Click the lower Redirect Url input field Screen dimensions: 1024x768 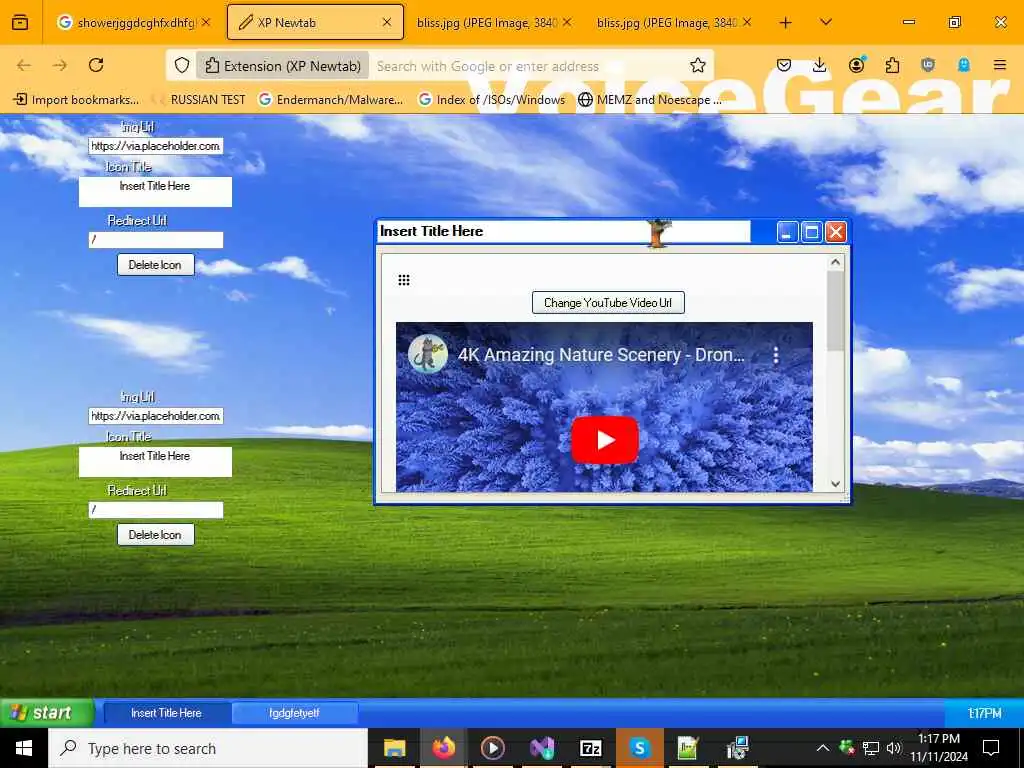(x=155, y=509)
